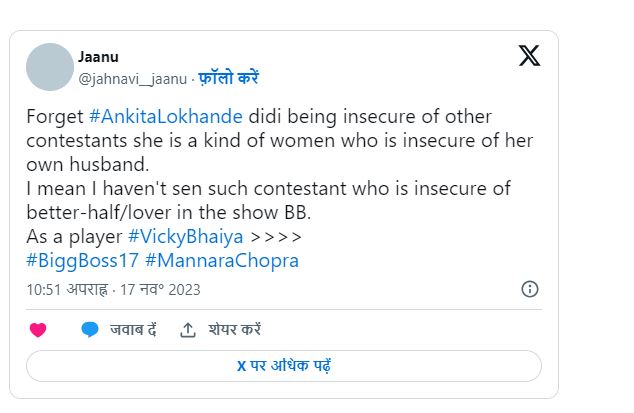Viewport: 634px width, 413px height.
Task: Open the Jaanu display name
Action: pyautogui.click(x=98, y=57)
